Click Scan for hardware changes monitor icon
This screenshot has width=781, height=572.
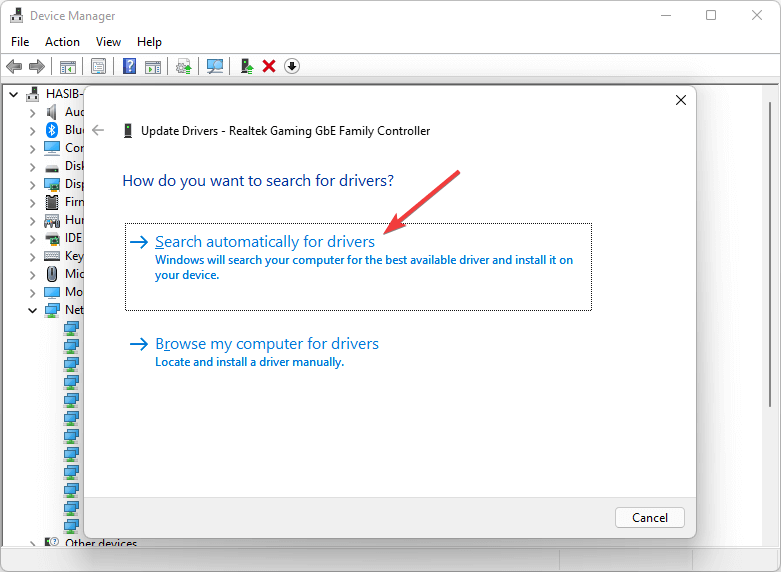(215, 66)
